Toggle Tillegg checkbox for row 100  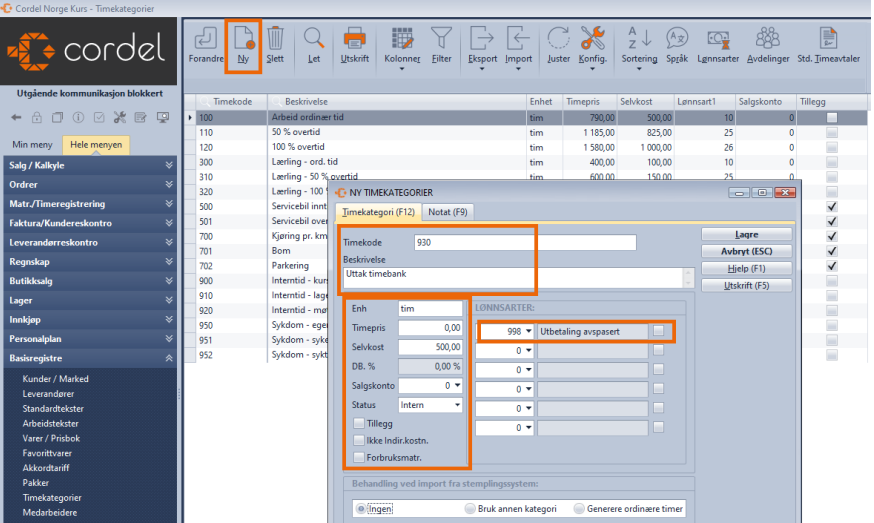(832, 118)
